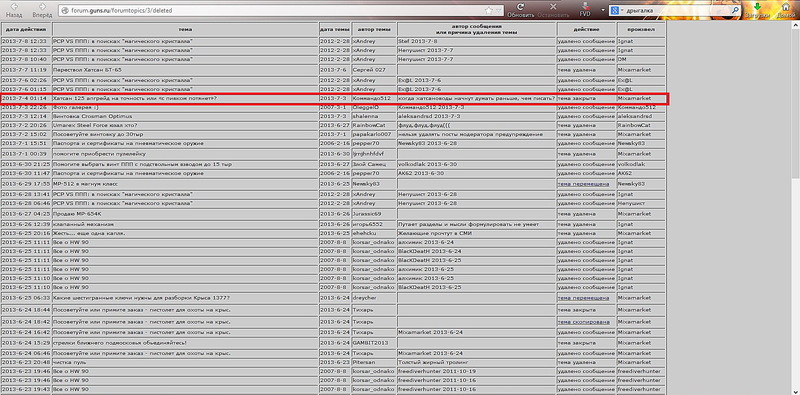This screenshot has height=395, width=800.
Task: Expand the address bar history dropdown arrow
Action: [x=499, y=10]
